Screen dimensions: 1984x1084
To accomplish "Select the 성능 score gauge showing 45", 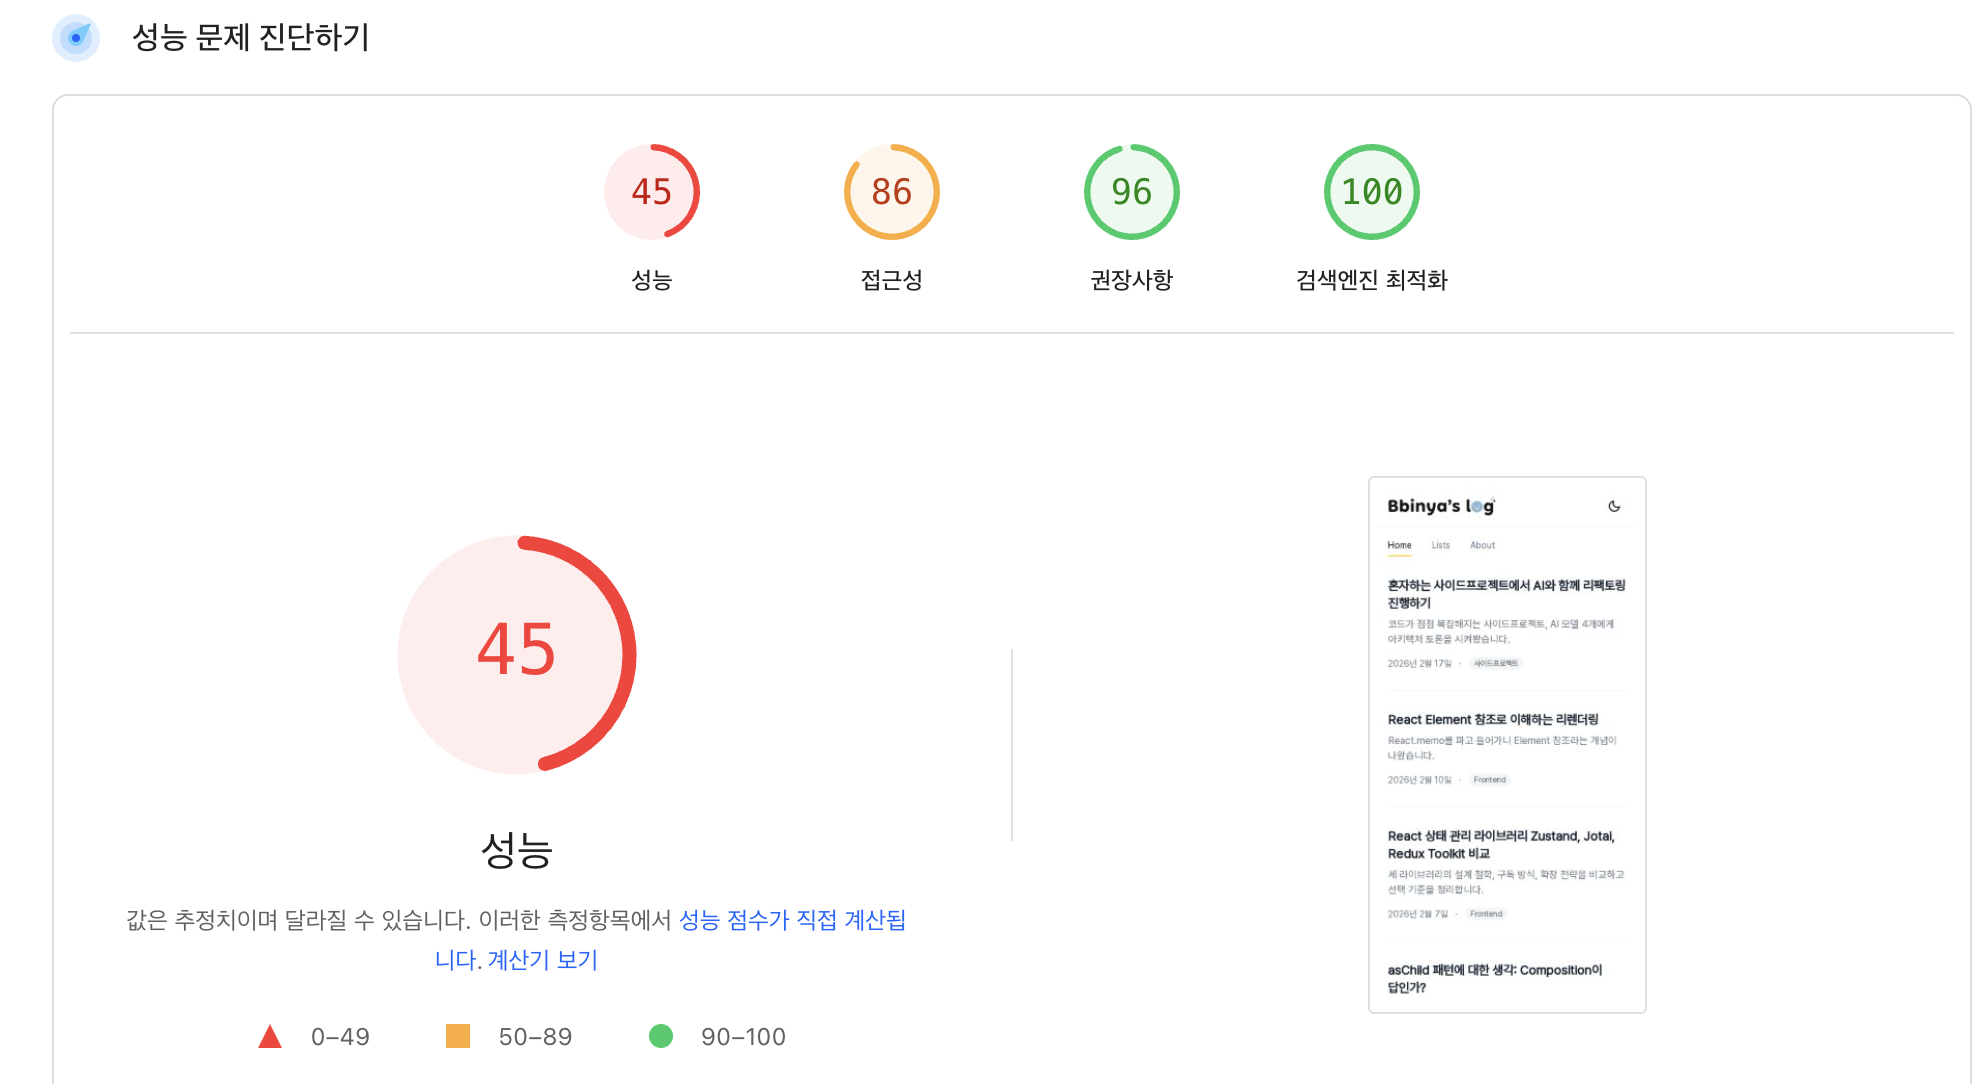I will tap(651, 191).
